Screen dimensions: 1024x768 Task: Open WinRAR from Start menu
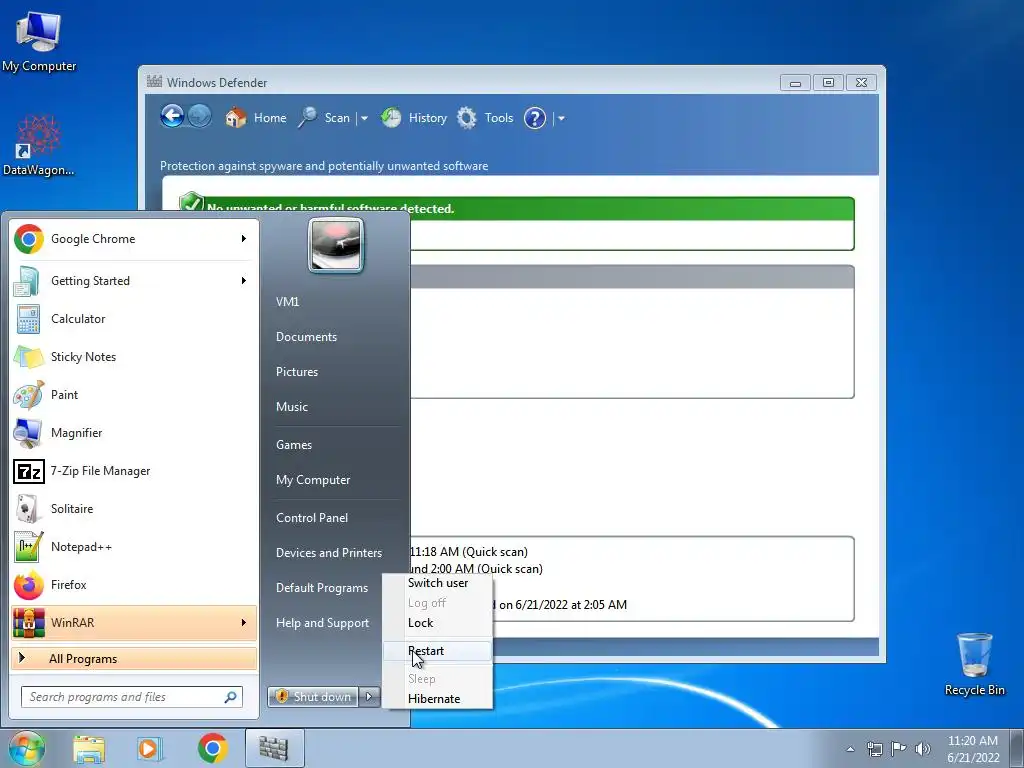(134, 622)
